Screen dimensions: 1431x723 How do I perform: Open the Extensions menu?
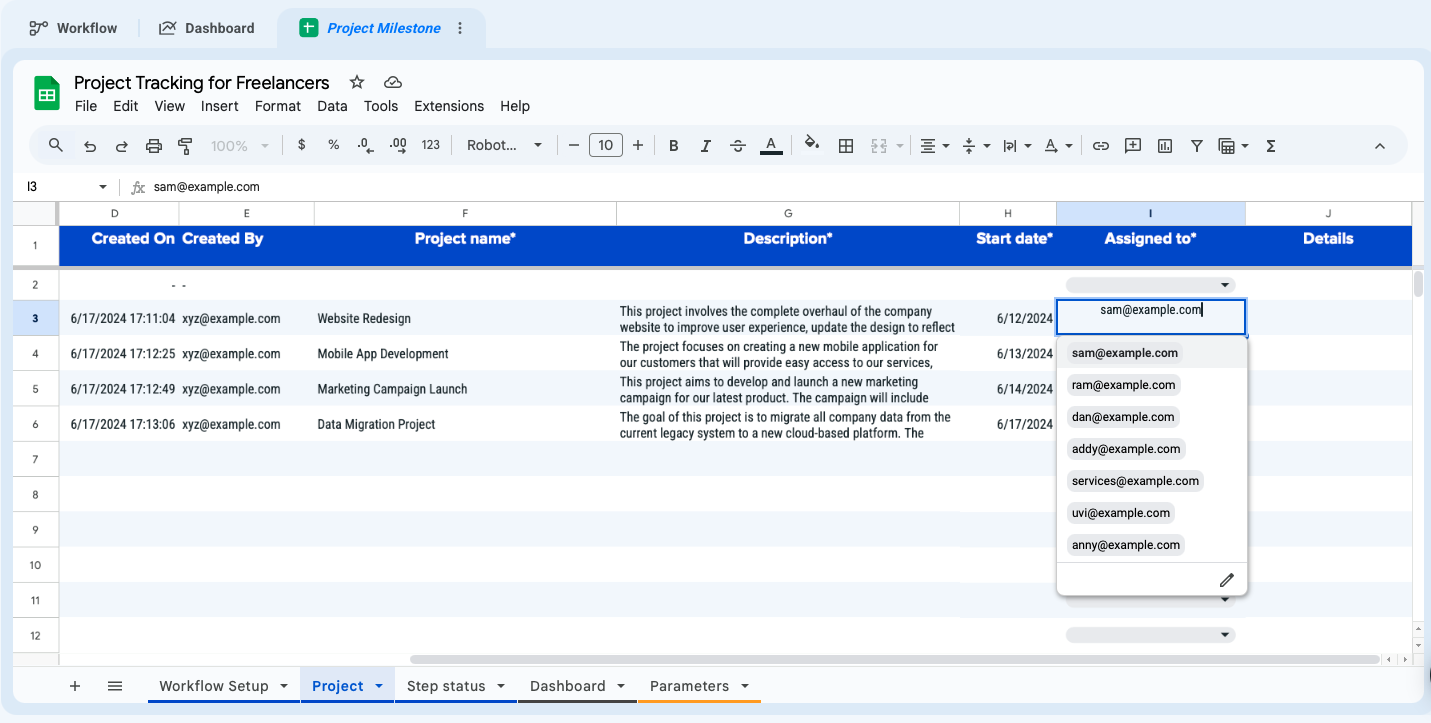click(449, 106)
